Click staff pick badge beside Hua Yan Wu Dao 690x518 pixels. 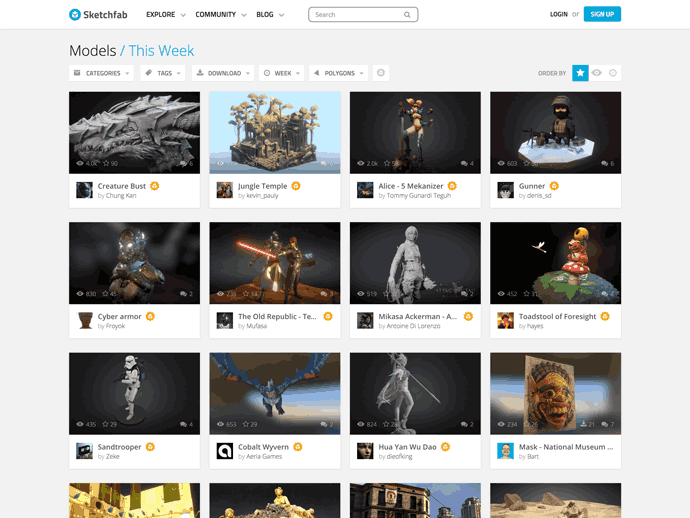pos(446,447)
